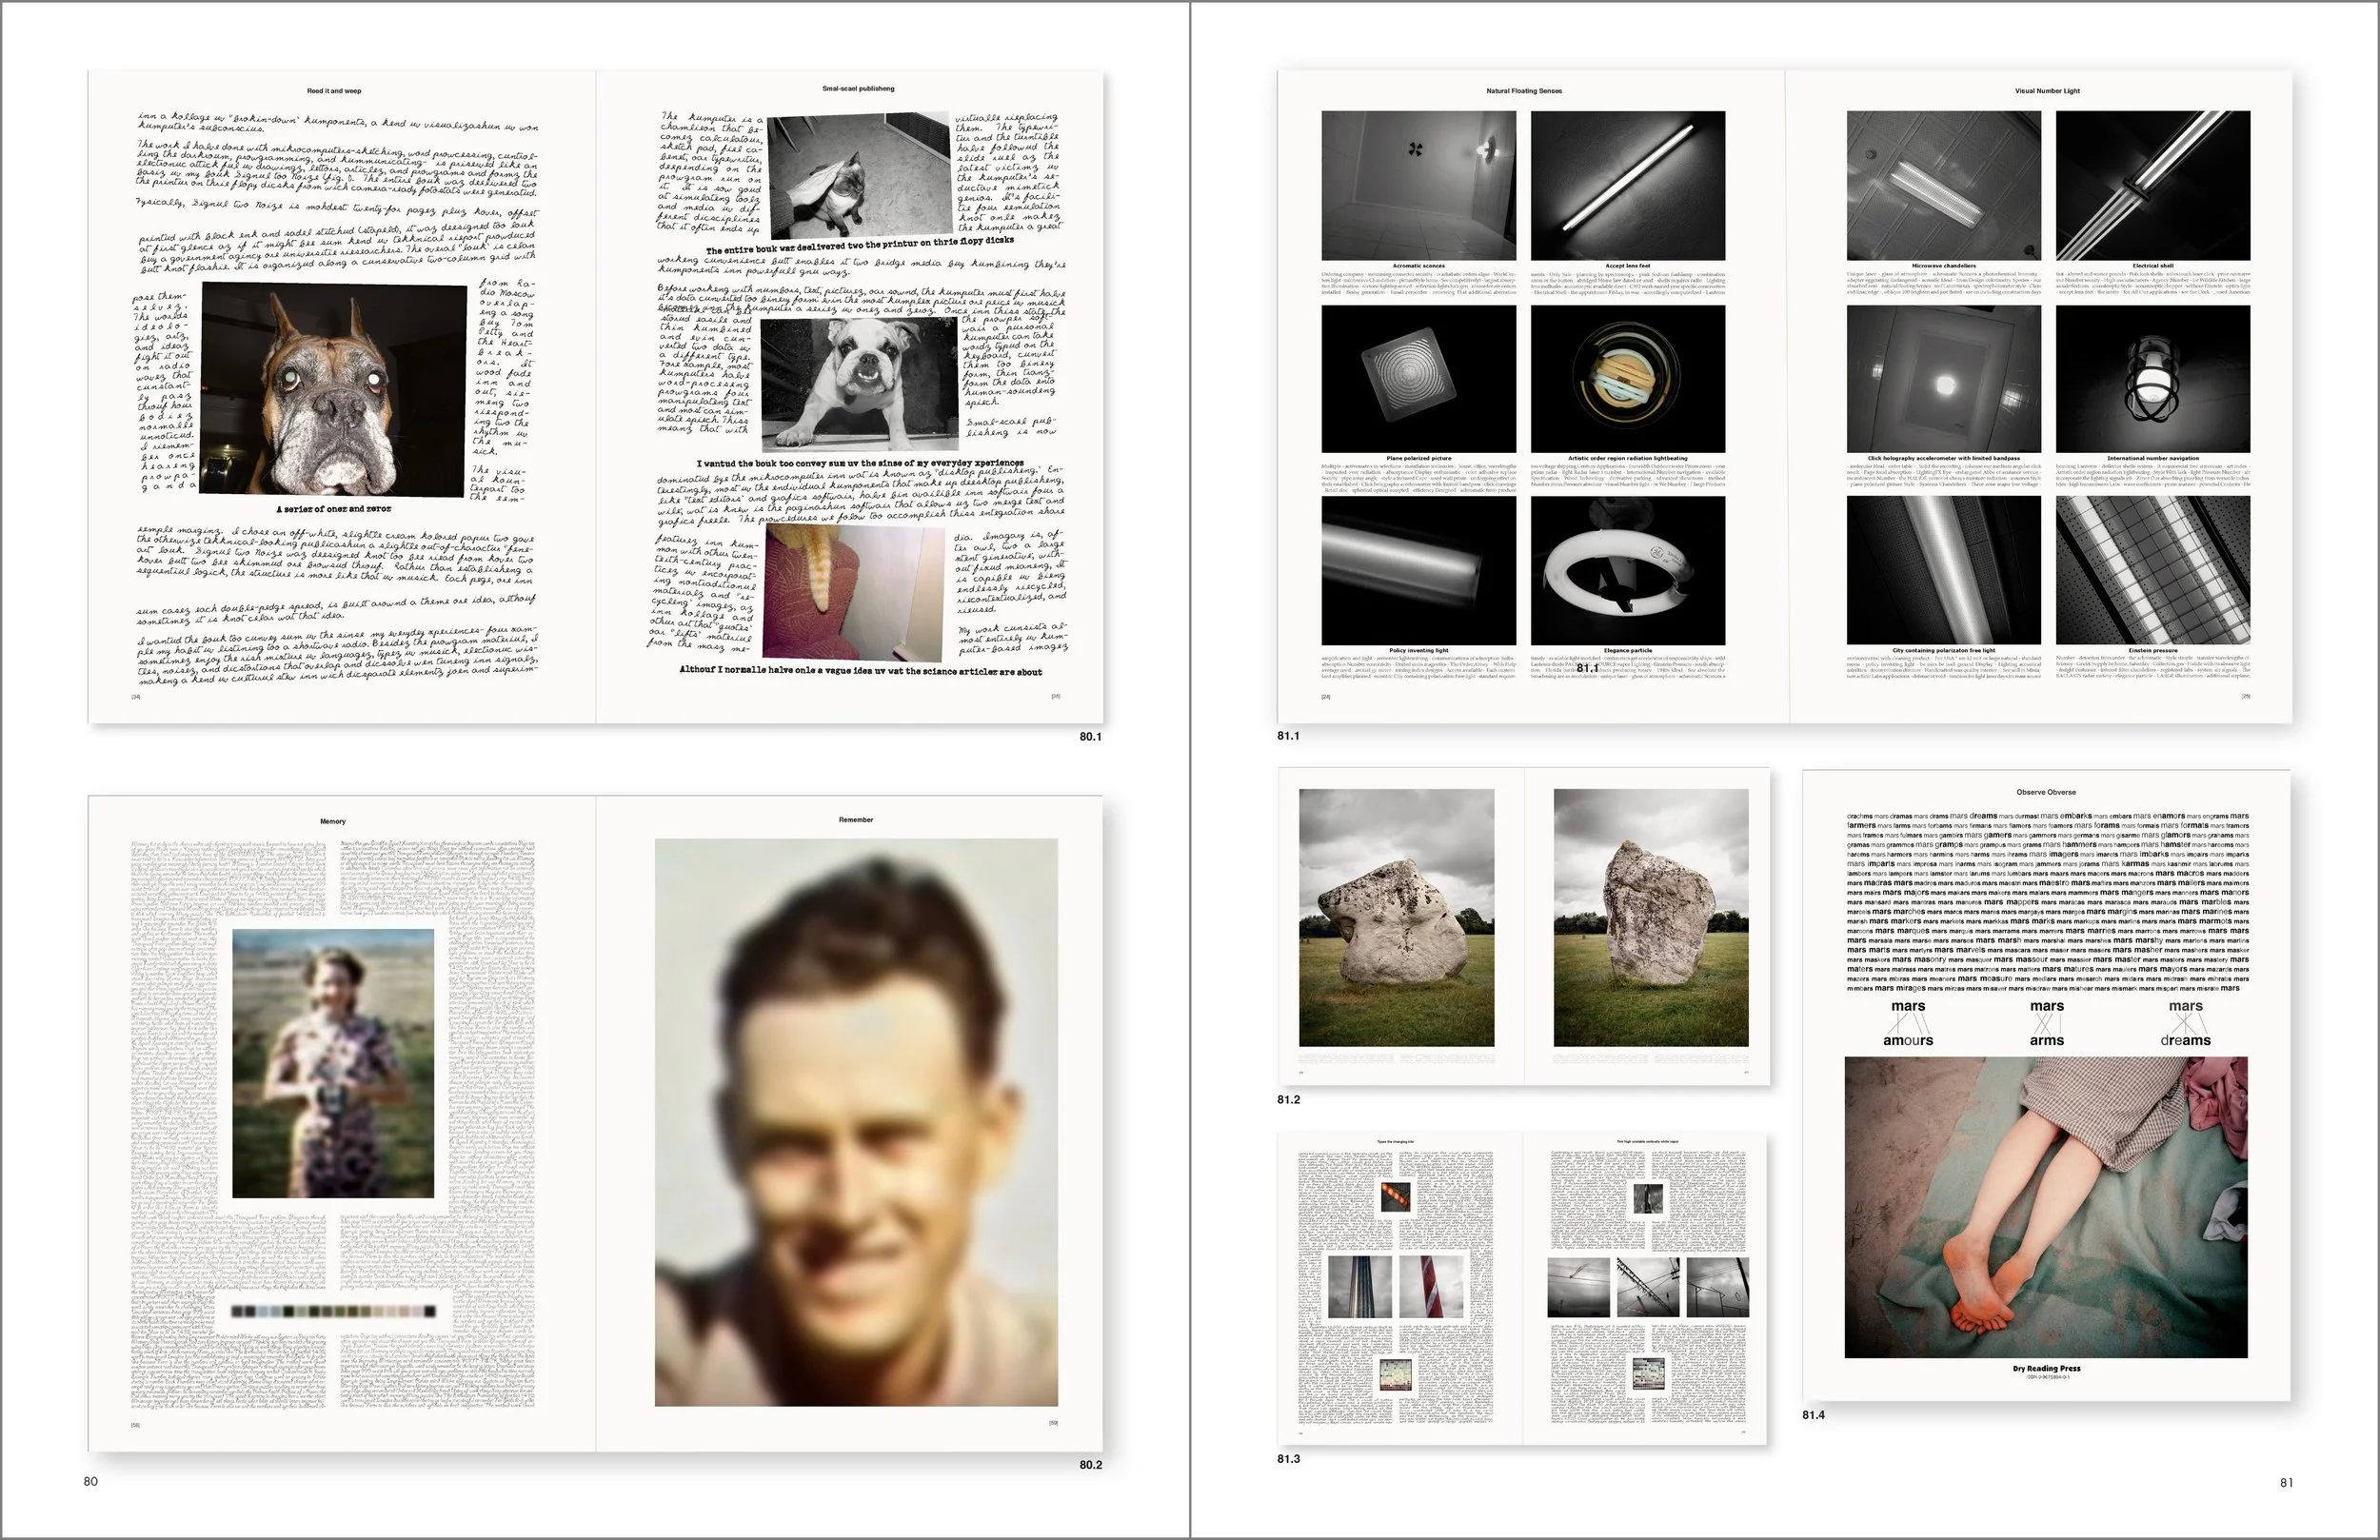Click the 'Dry Reading Press' imprint text
Viewport: 2380px width, 1540px height.
tap(2046, 1369)
